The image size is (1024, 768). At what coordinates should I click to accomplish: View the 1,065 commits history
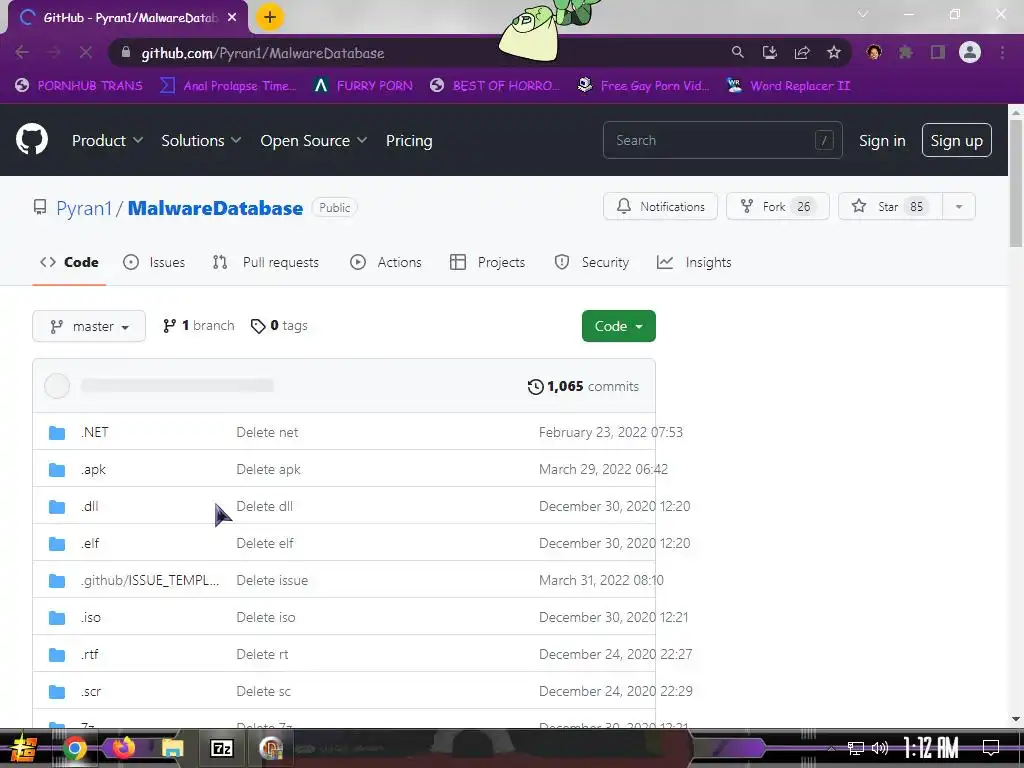tap(583, 387)
